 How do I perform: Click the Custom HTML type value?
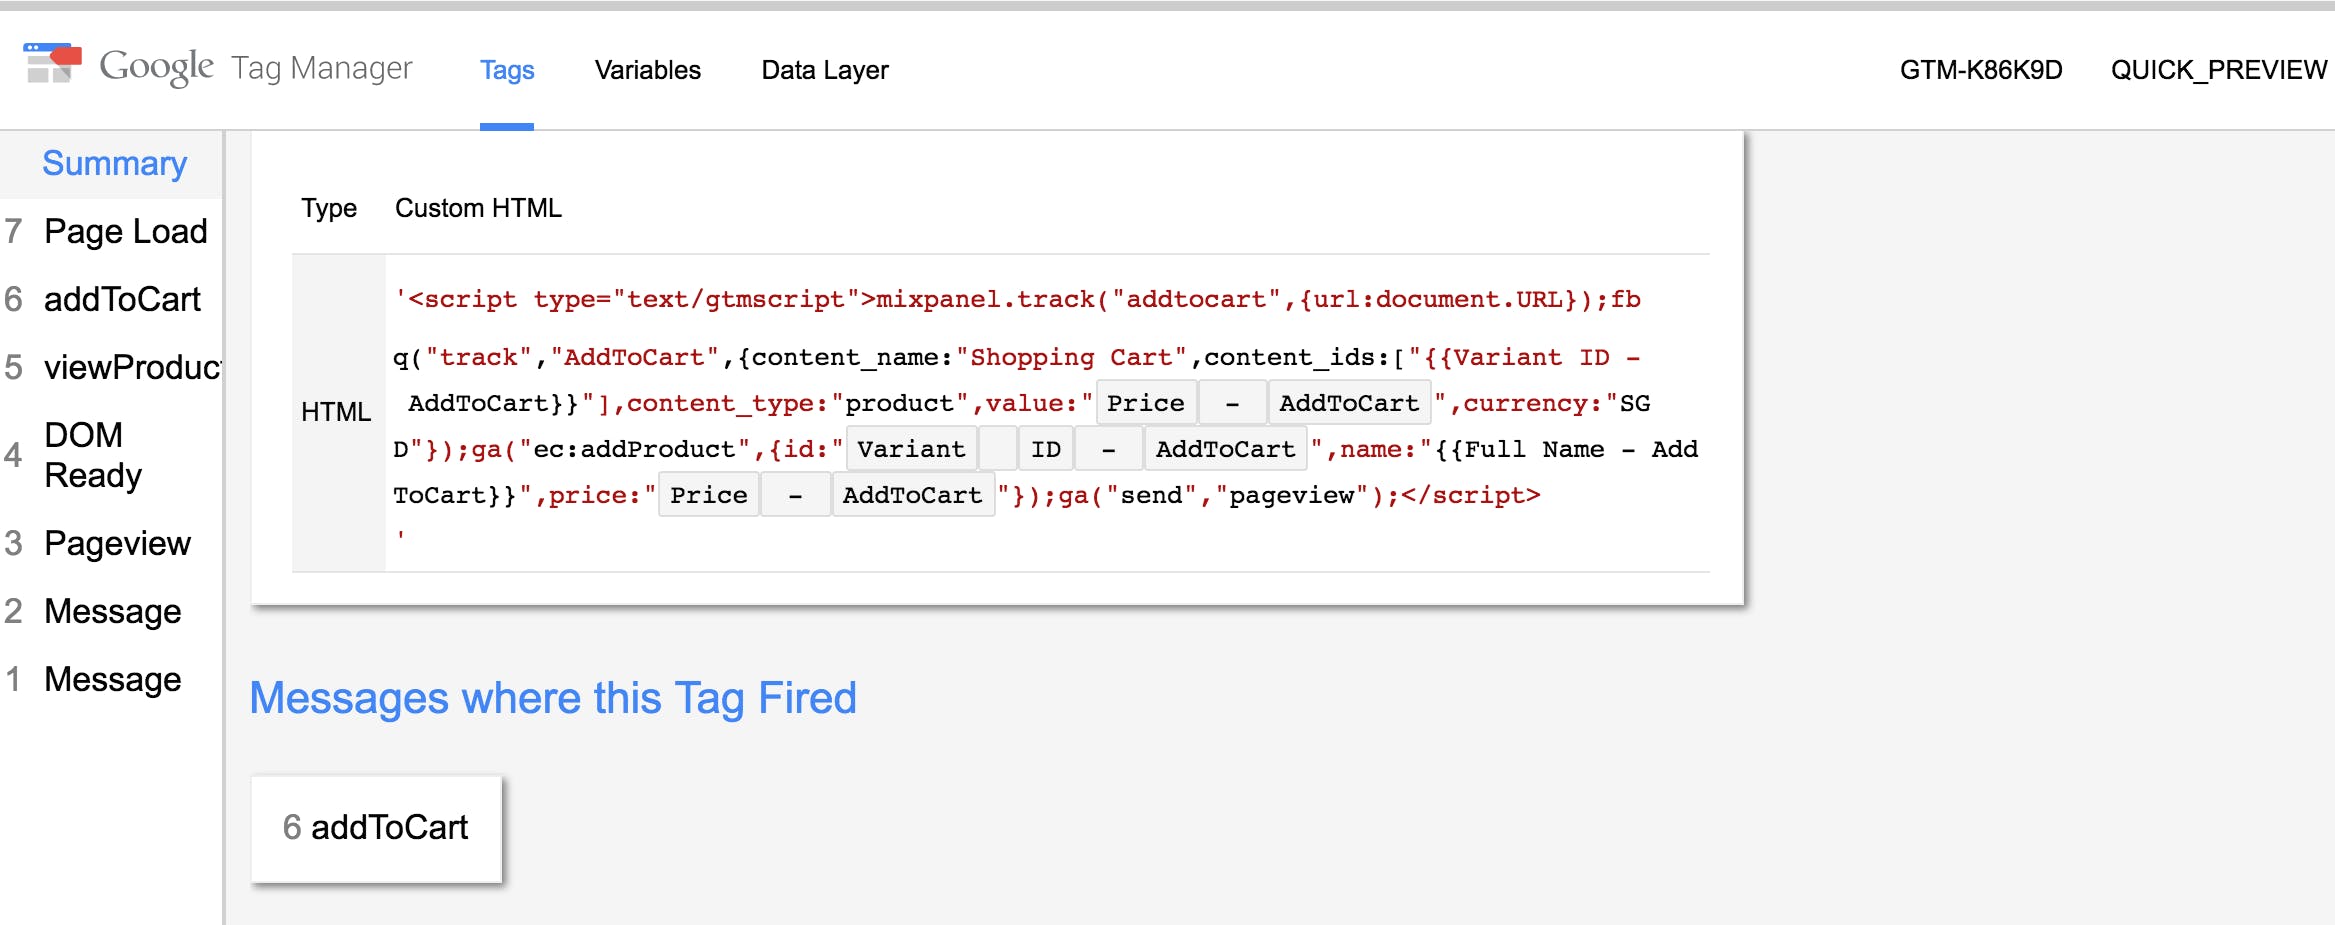tap(478, 208)
